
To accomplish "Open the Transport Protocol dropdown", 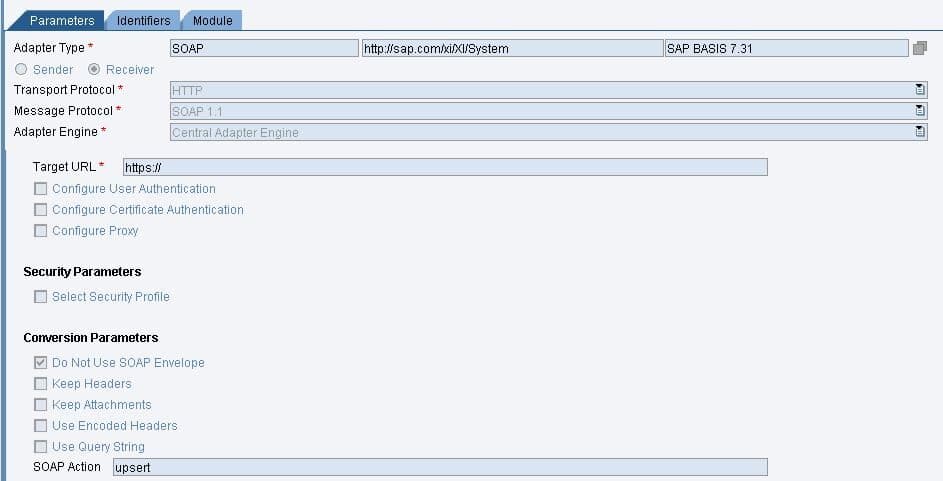I will pos(919,90).
